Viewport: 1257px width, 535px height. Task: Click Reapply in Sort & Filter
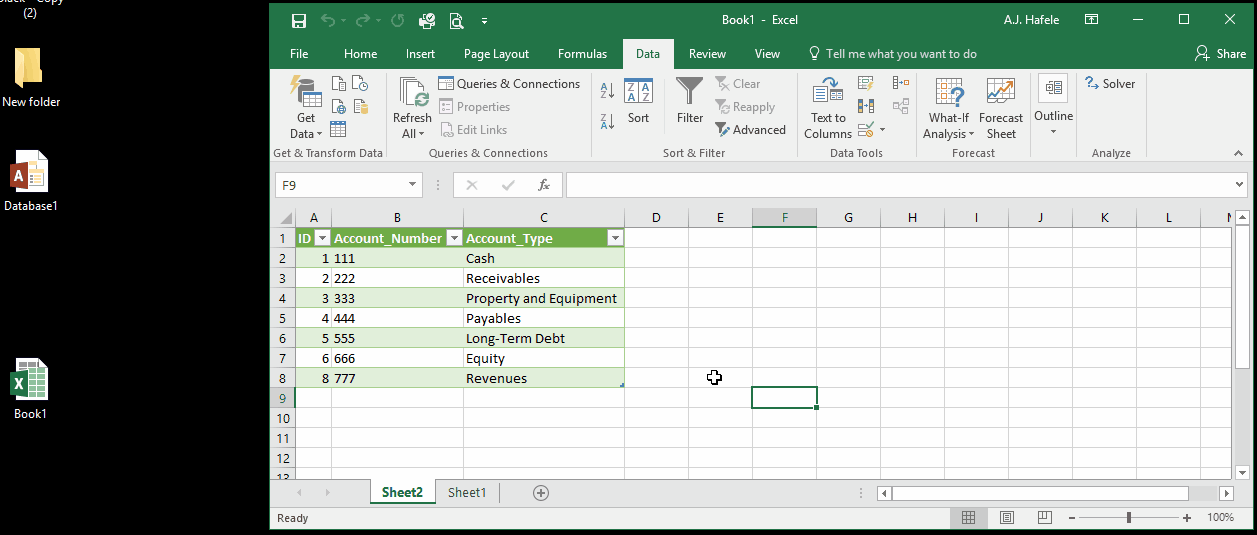(x=745, y=107)
